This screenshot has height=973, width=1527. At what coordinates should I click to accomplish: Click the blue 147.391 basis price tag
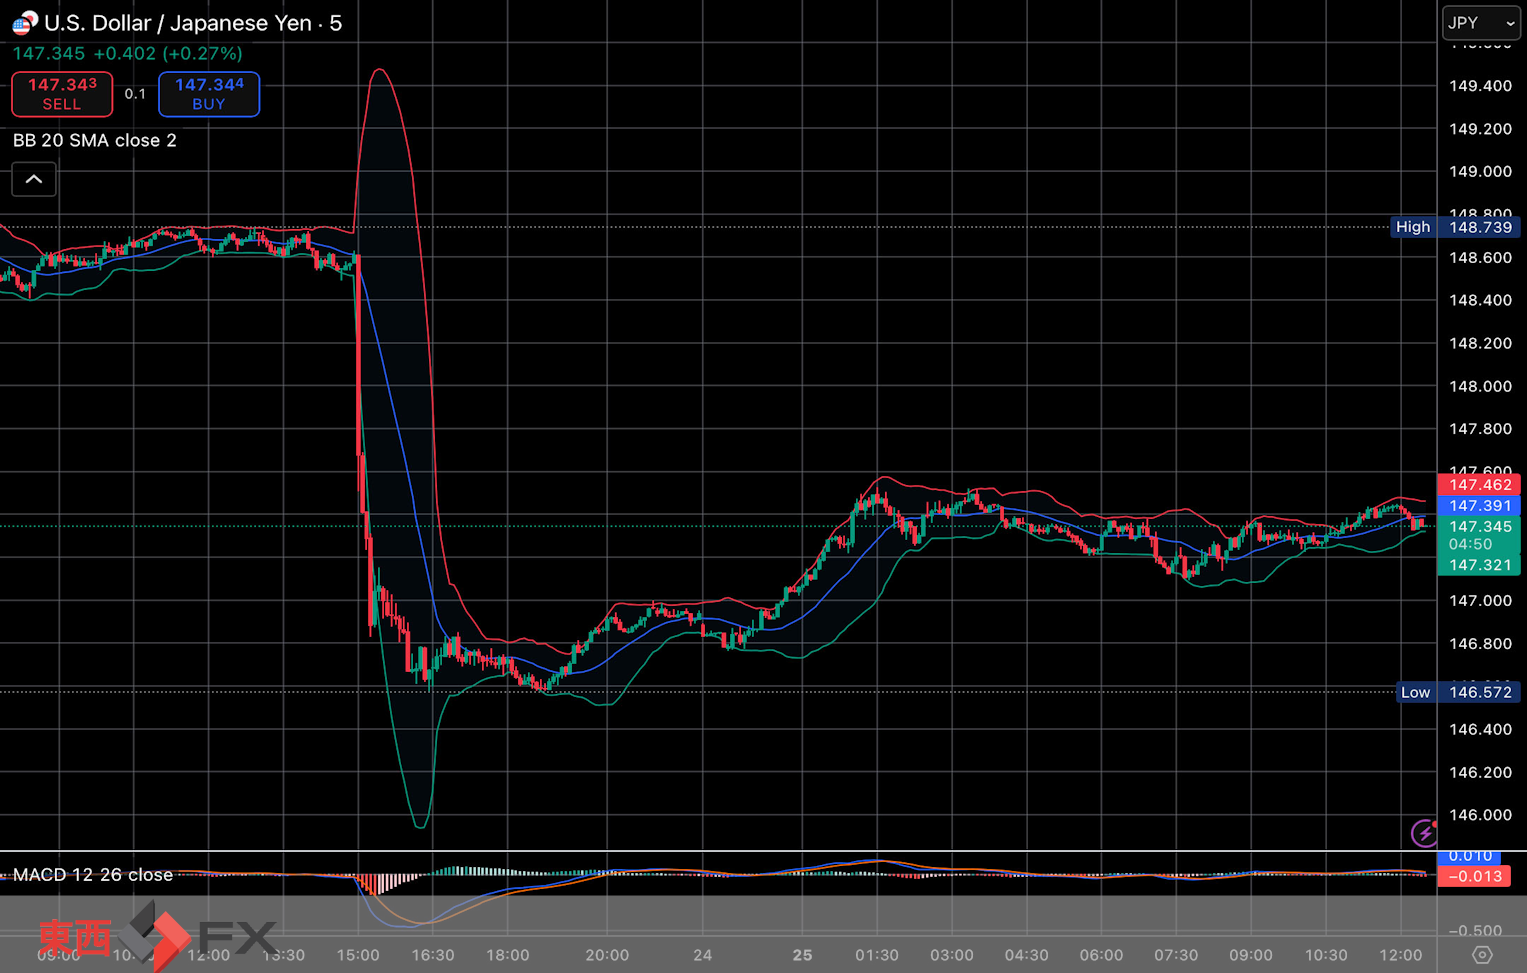tap(1479, 506)
